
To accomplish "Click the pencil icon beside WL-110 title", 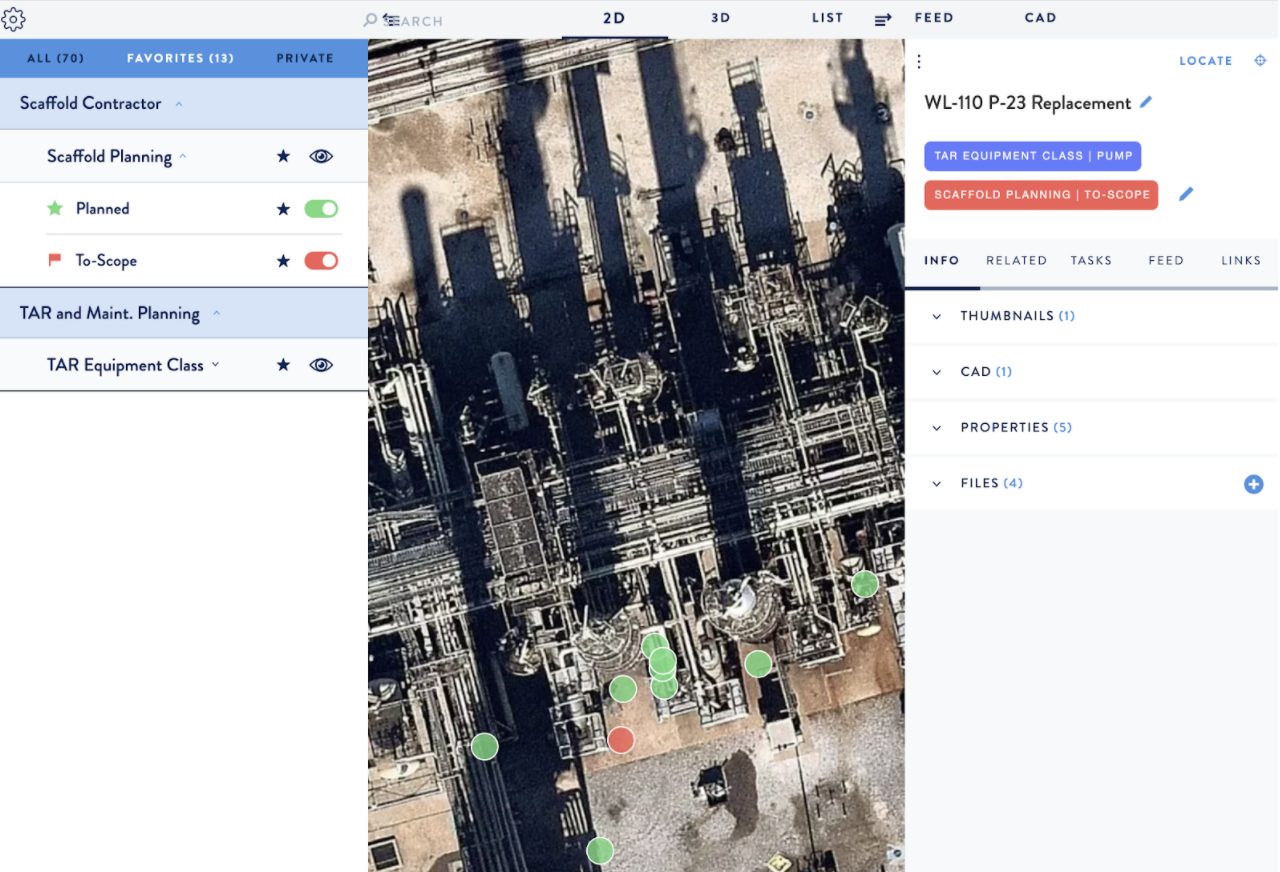I will pos(1146,102).
